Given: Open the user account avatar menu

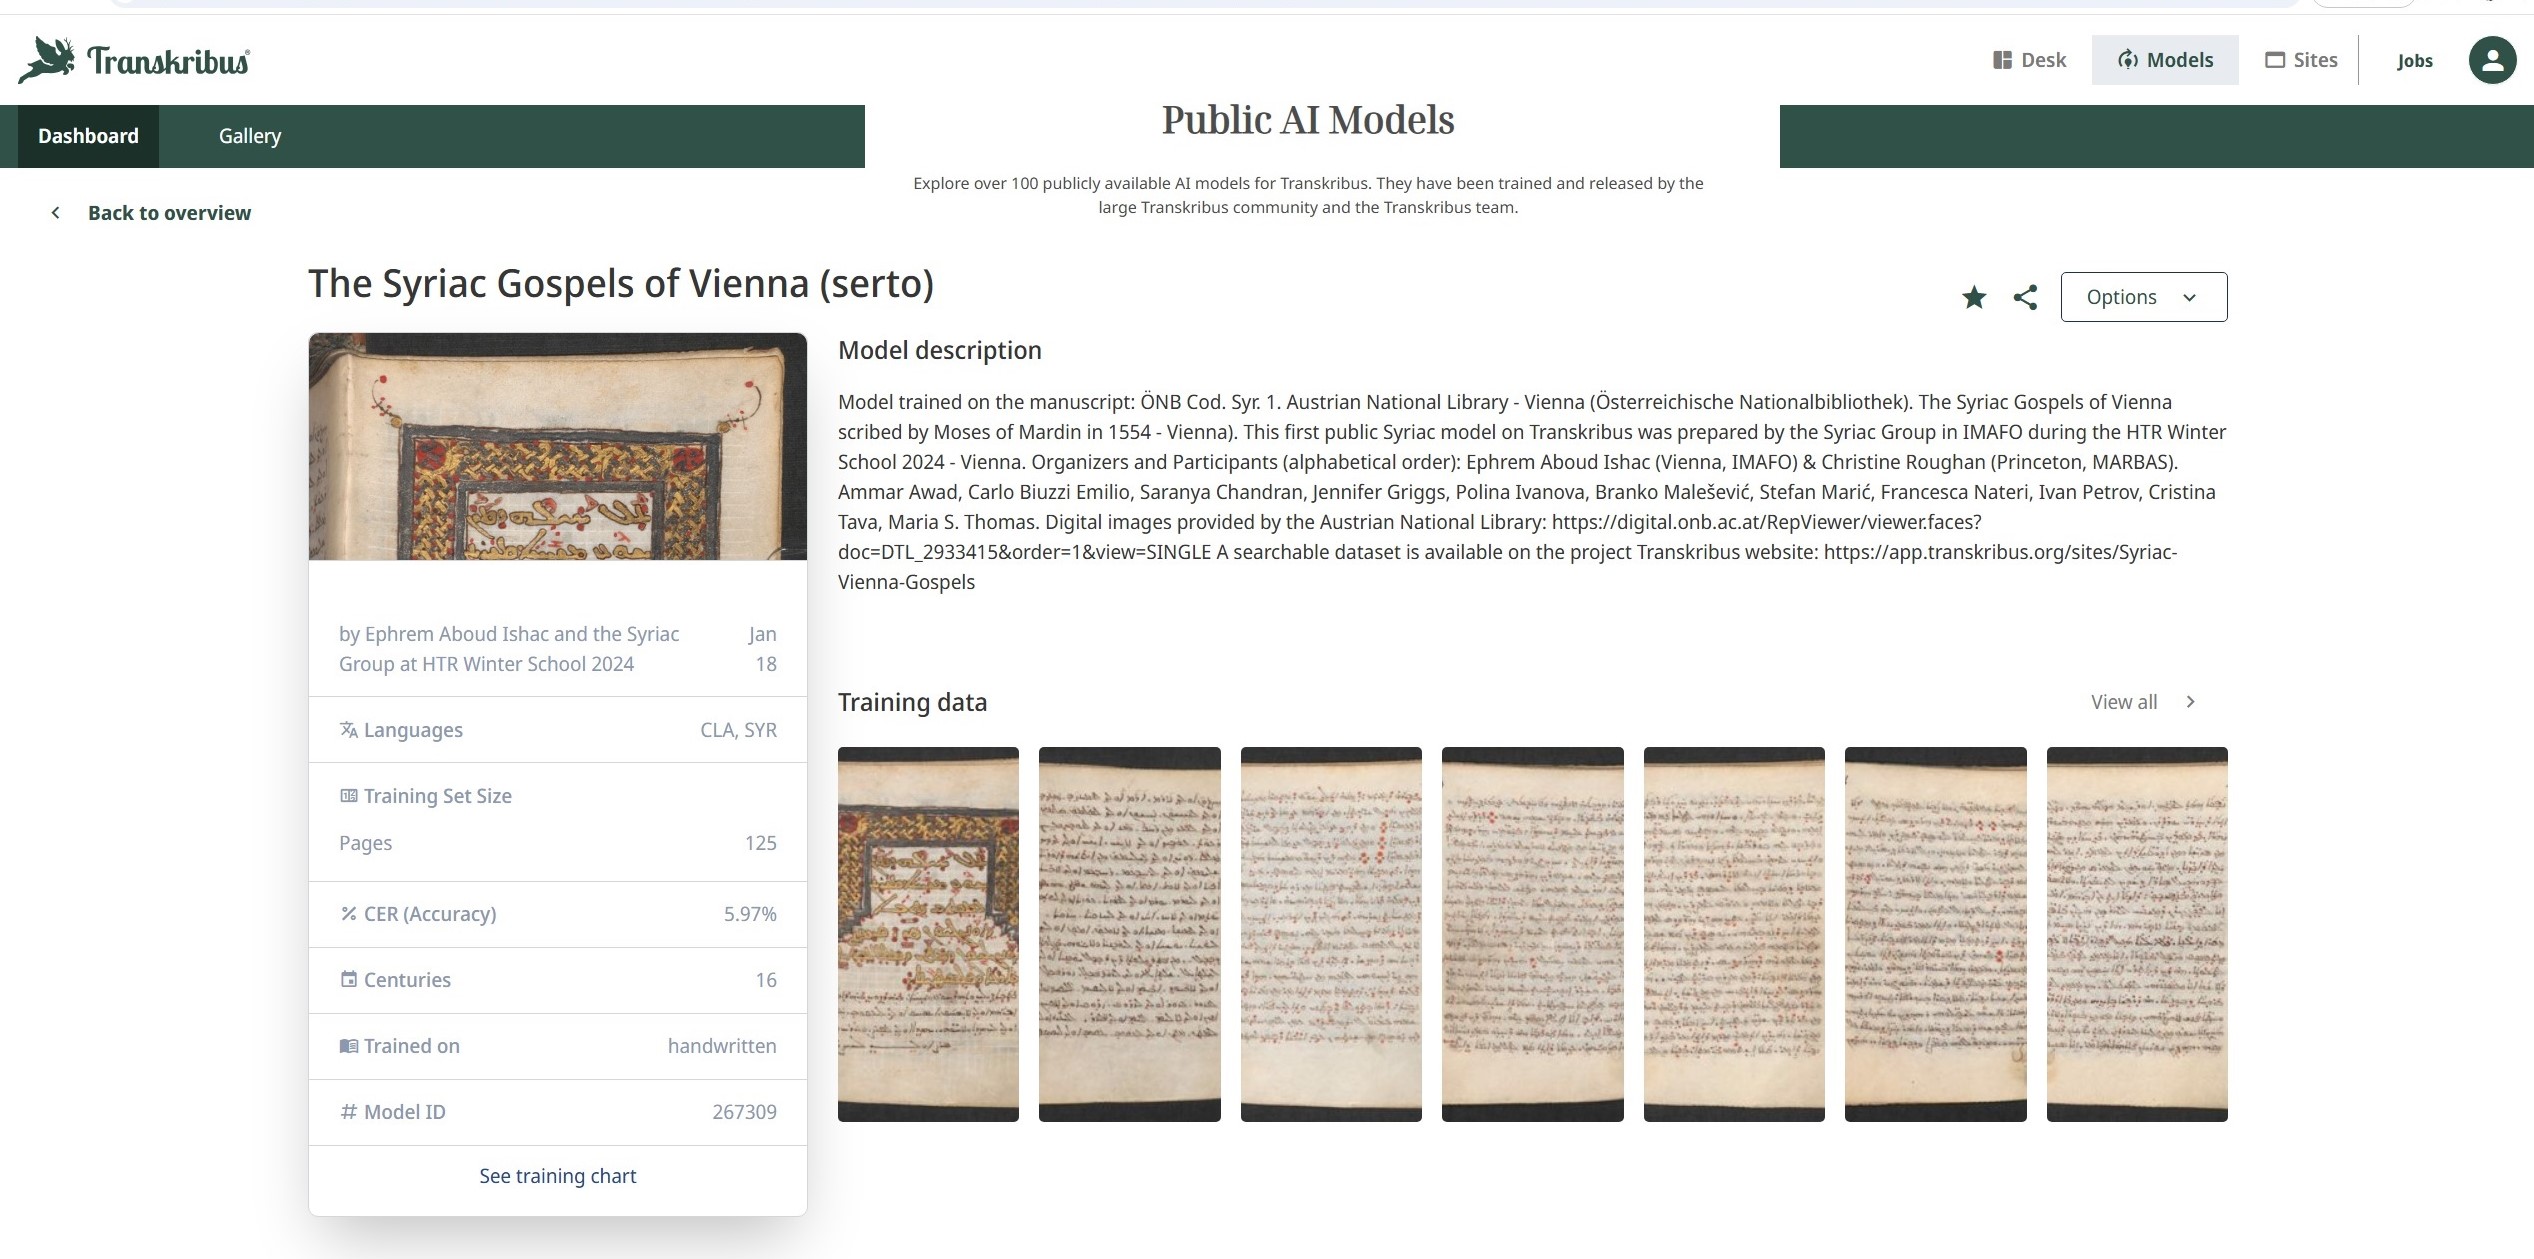Looking at the screenshot, I should (x=2492, y=60).
